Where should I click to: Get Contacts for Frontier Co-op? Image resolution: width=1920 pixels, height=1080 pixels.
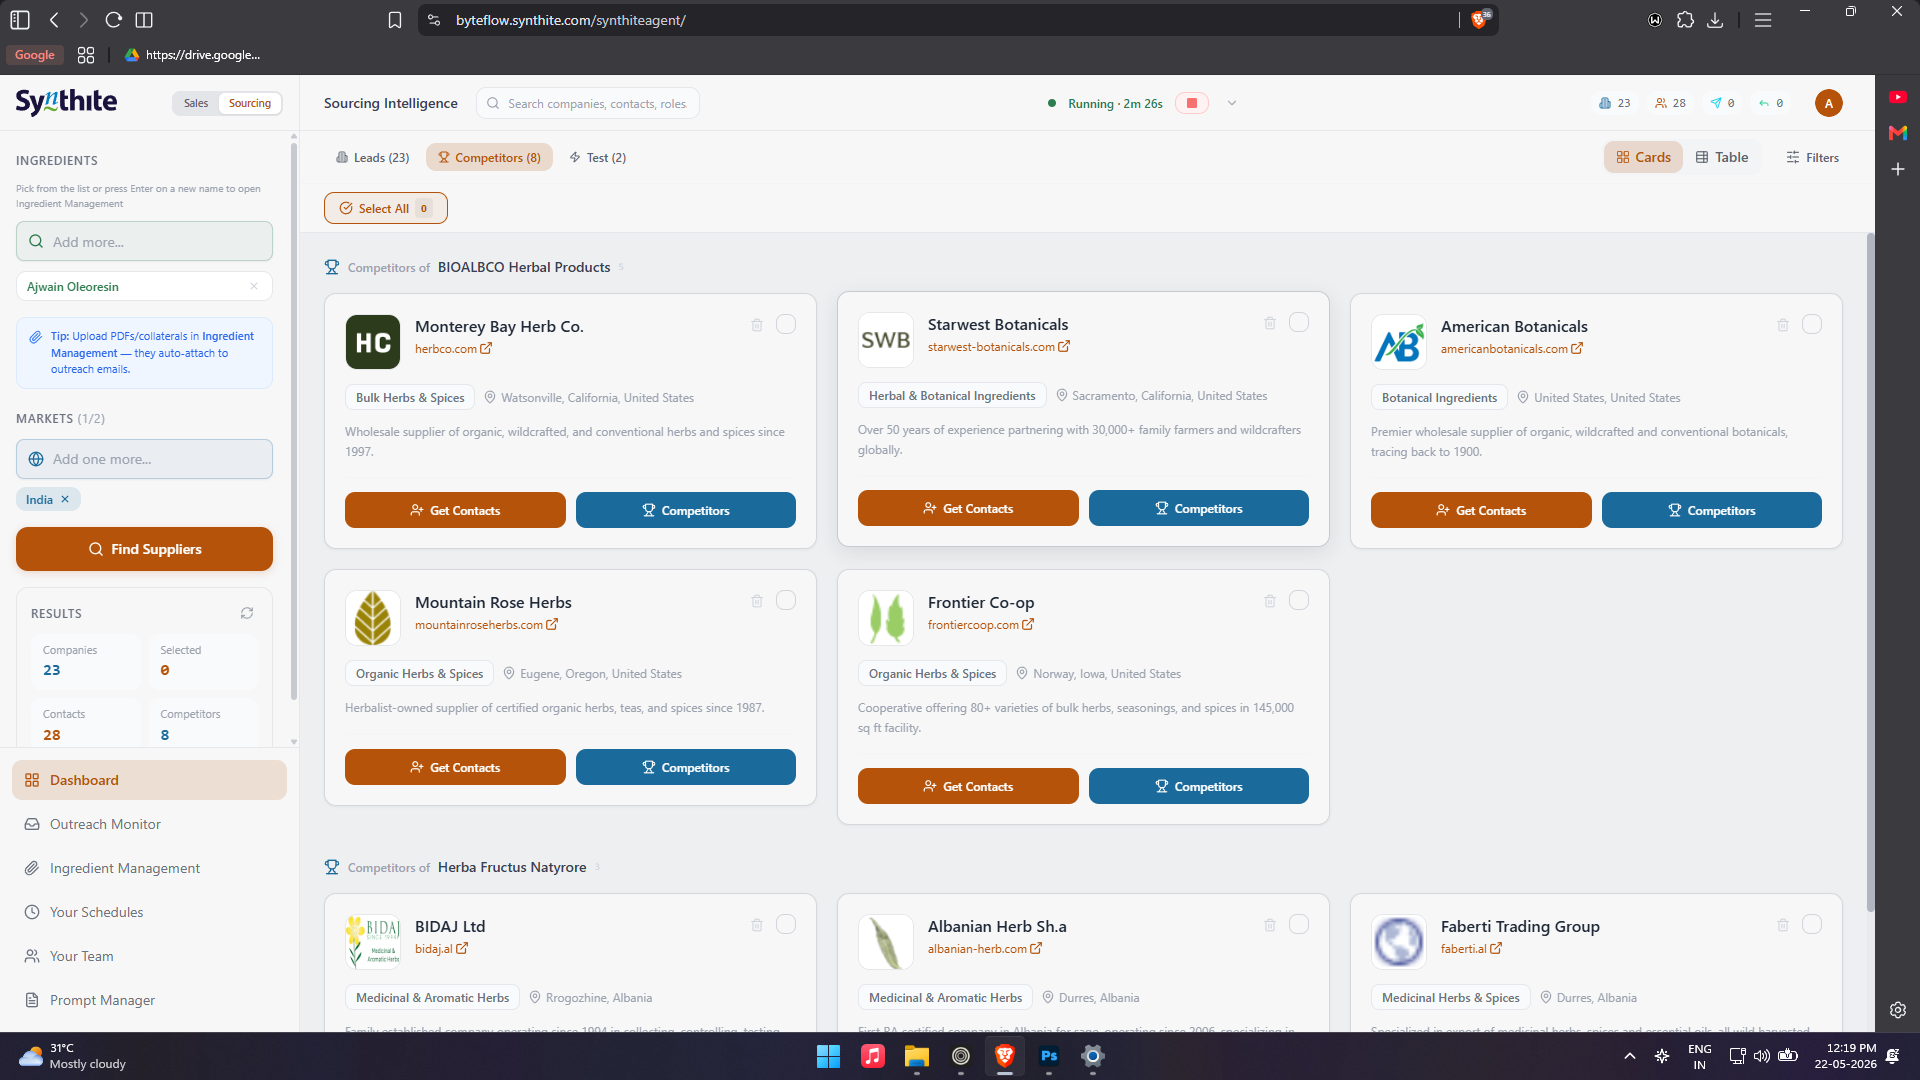[968, 786]
